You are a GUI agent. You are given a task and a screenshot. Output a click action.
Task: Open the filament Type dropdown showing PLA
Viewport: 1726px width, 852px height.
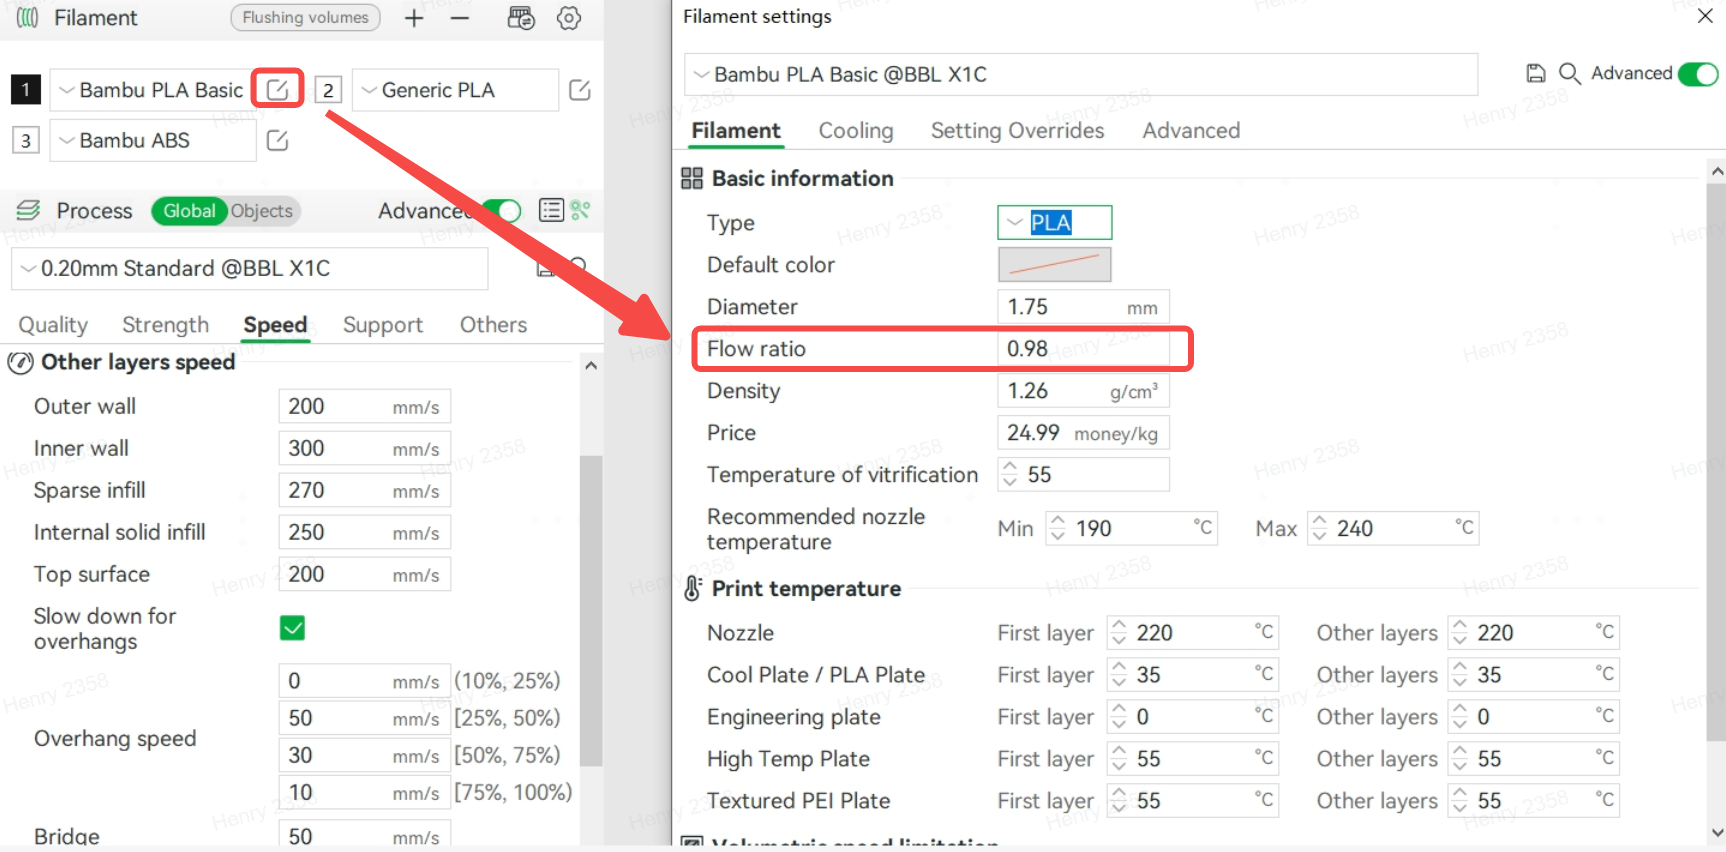point(1054,222)
